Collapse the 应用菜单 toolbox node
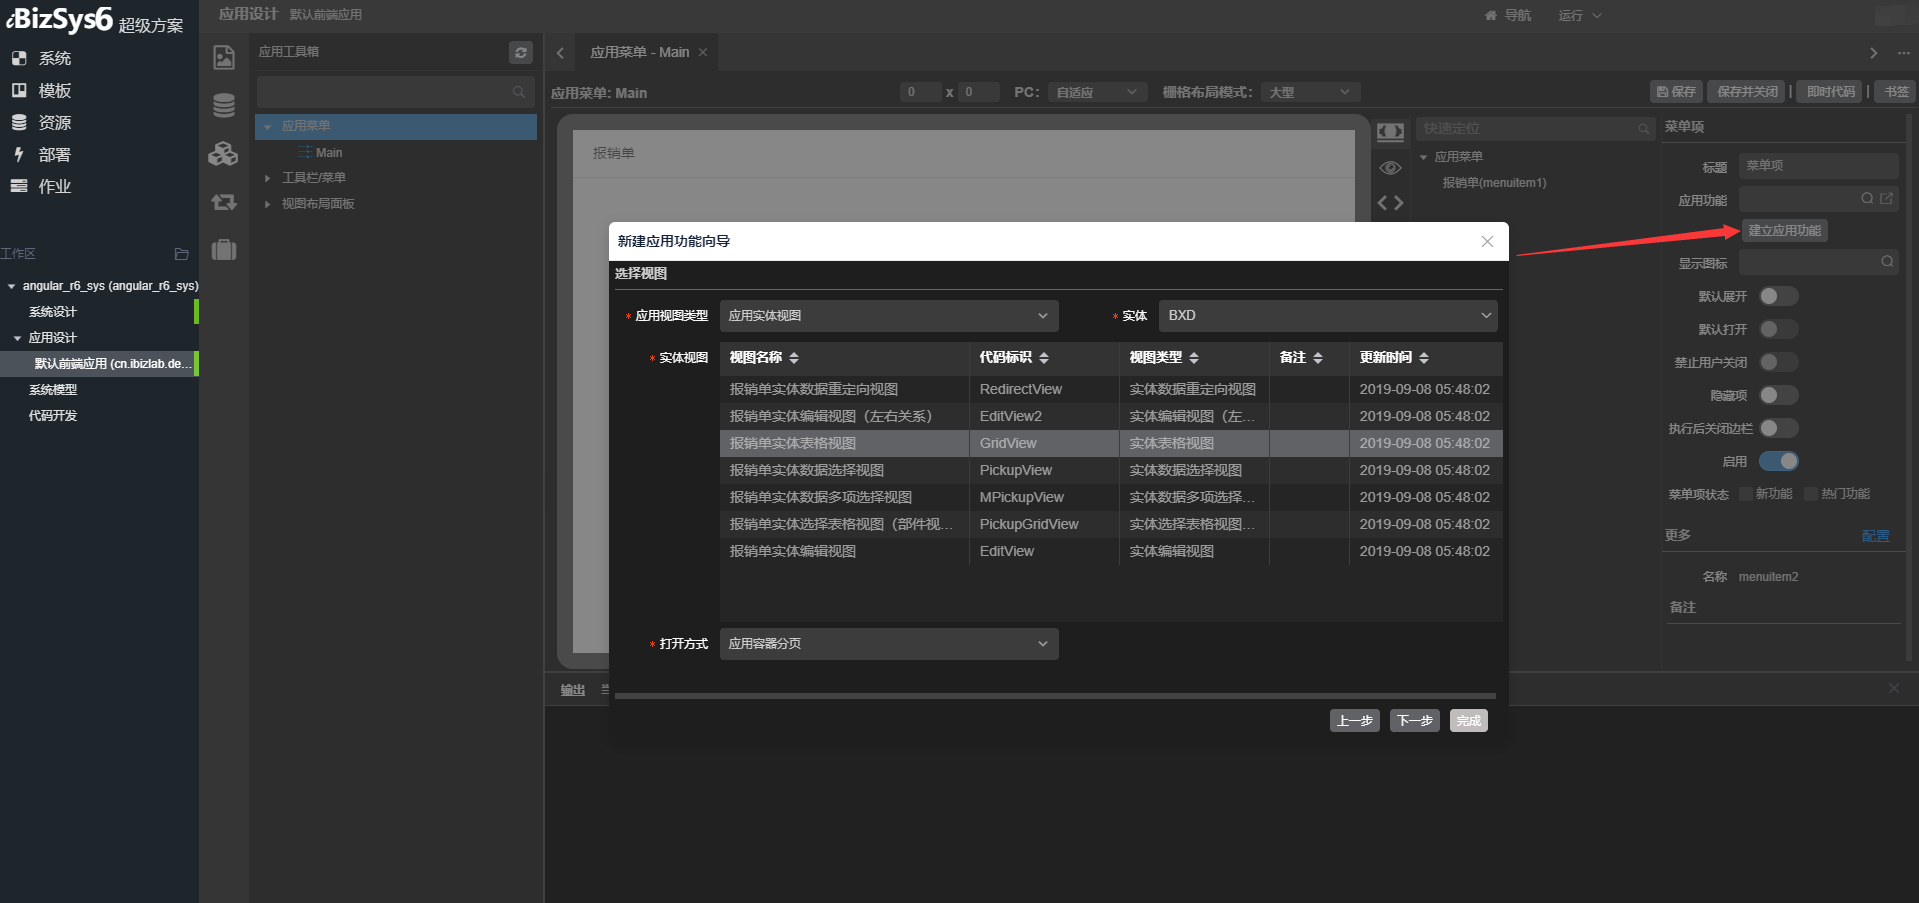The height and width of the screenshot is (903, 1919). pos(267,127)
